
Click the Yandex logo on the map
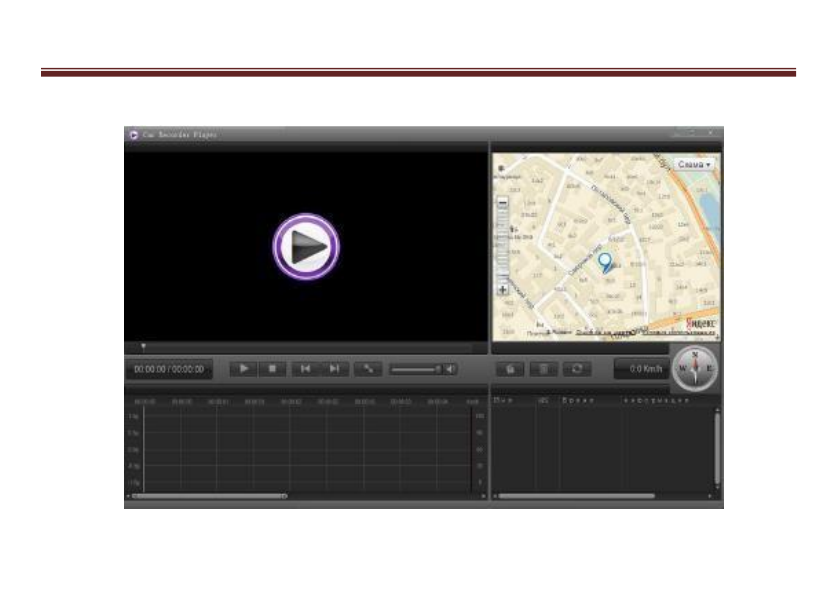click(x=700, y=323)
